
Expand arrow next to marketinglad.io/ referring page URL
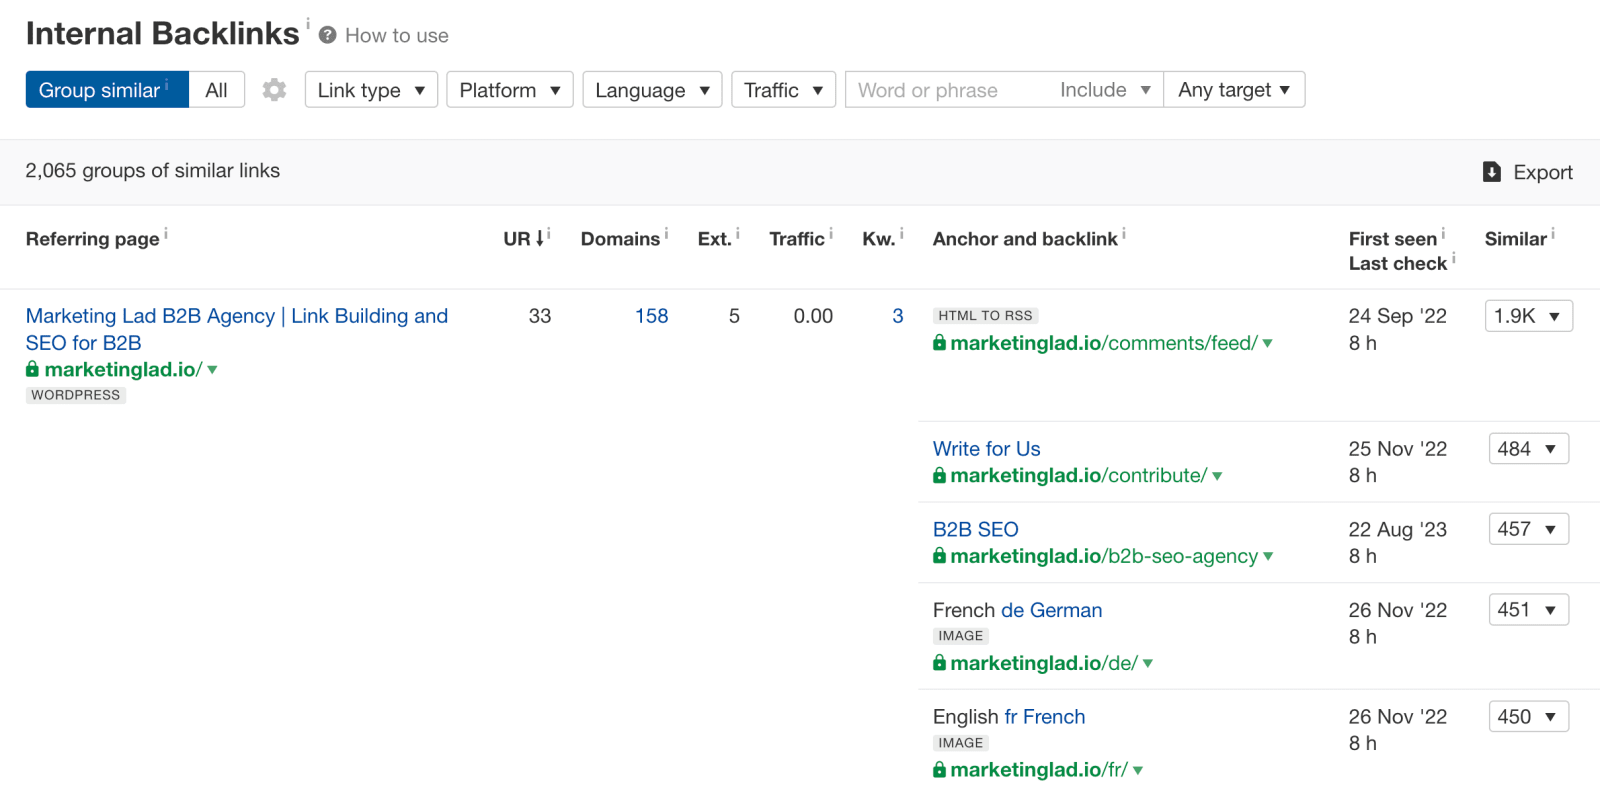pos(213,370)
